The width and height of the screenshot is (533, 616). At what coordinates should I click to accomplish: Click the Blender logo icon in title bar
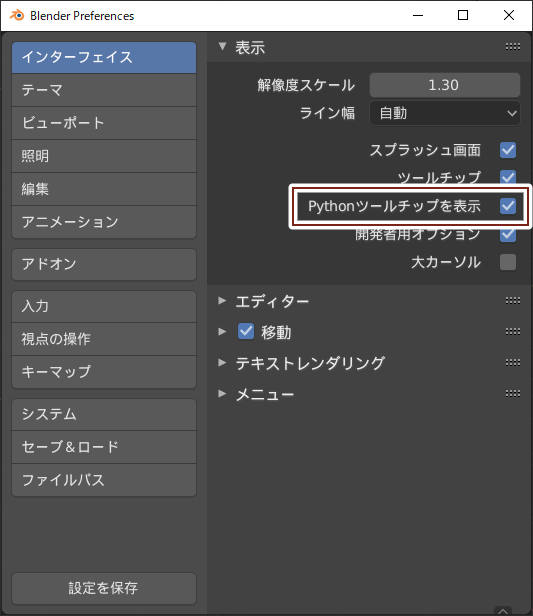pos(16,16)
